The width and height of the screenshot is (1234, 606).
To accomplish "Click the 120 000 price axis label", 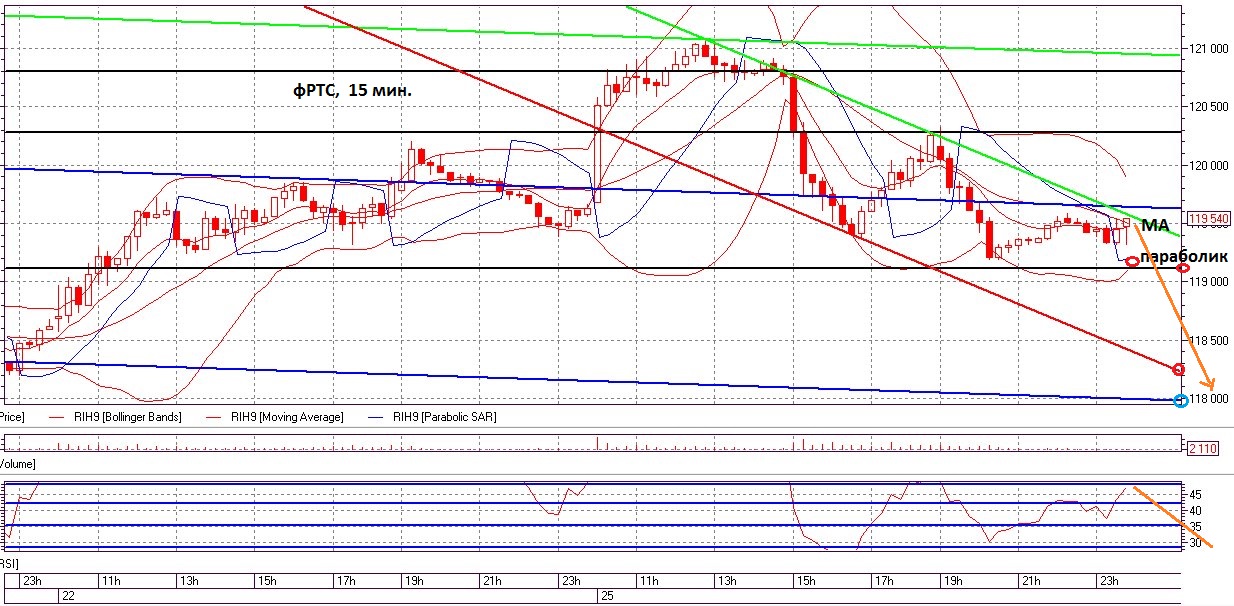I will pos(1209,165).
